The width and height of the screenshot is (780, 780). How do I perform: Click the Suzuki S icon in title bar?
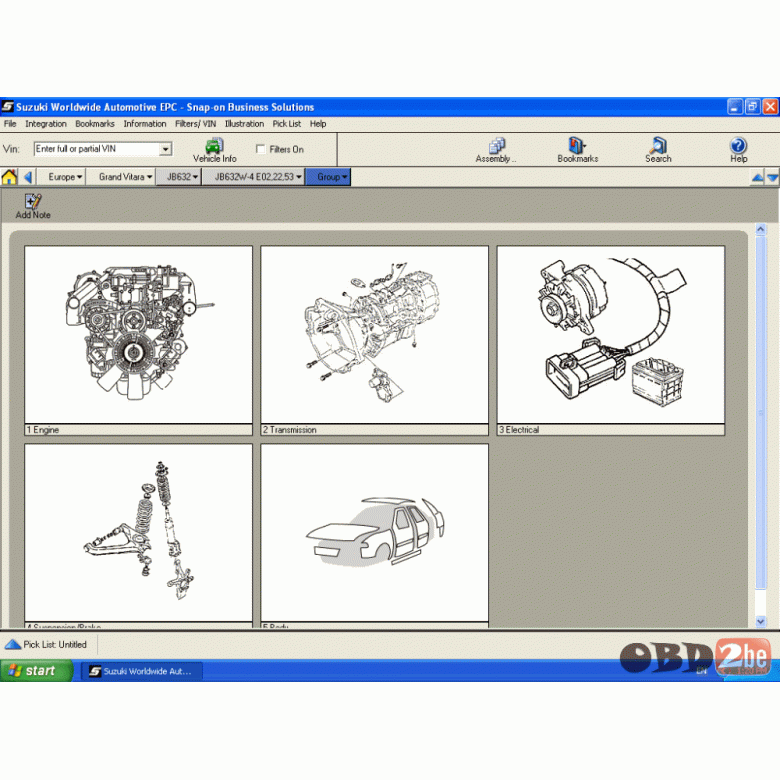point(7,106)
